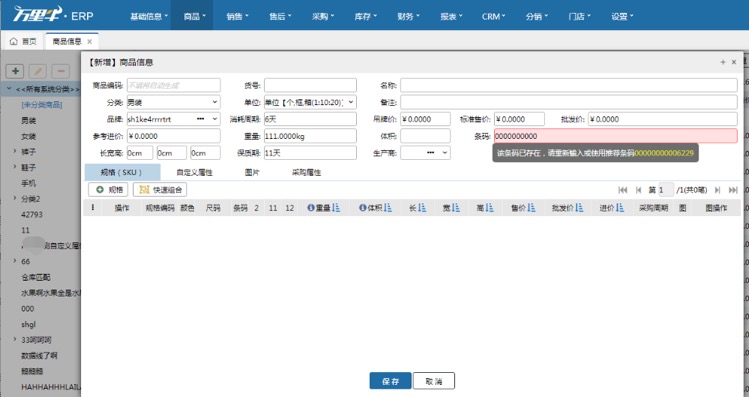749x397 pixels.
Task: Open the 财务 menu
Action: click(408, 16)
